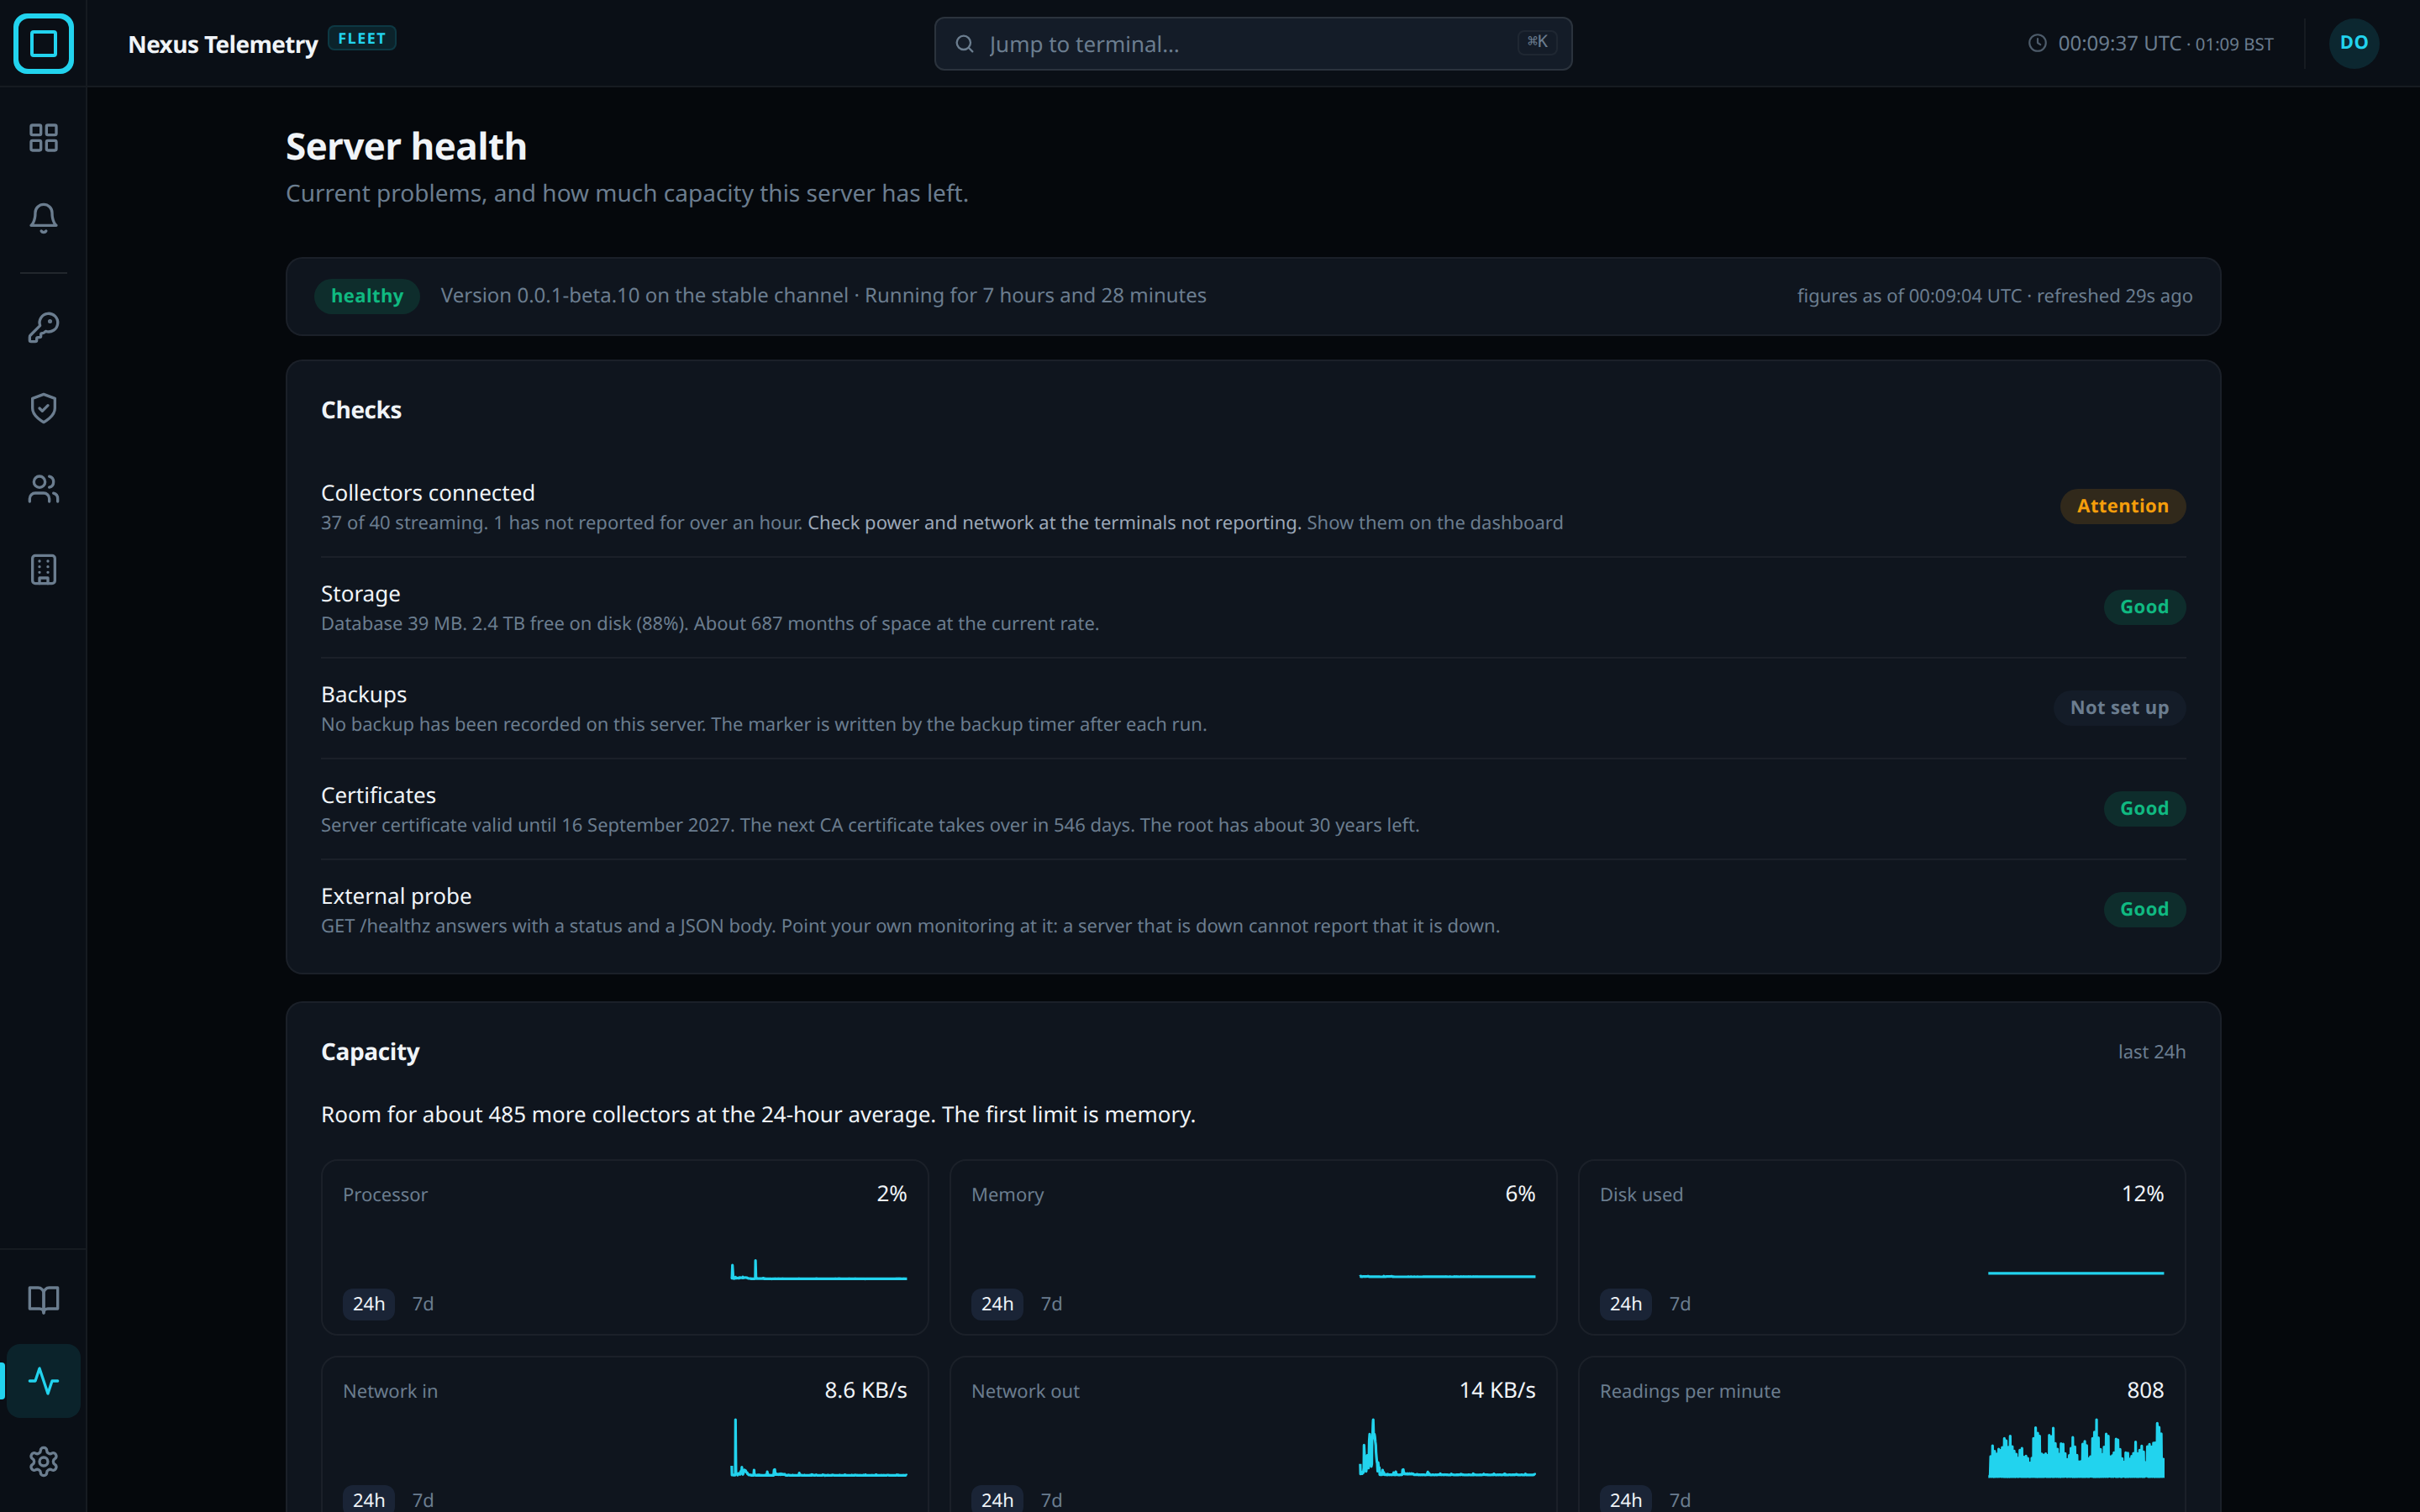Viewport: 2420px width, 1512px height.
Task: Select 24h range on Memory card
Action: (997, 1304)
